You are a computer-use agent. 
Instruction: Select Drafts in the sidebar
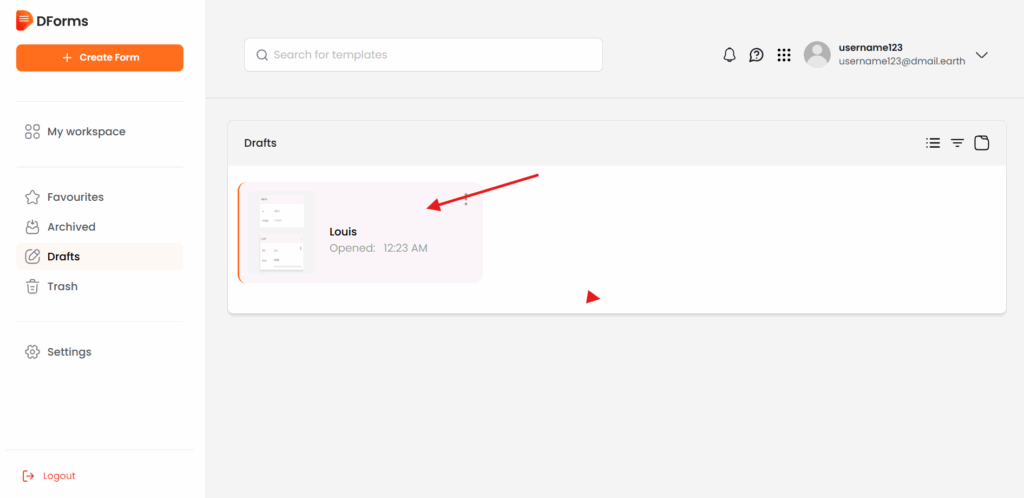(63, 257)
